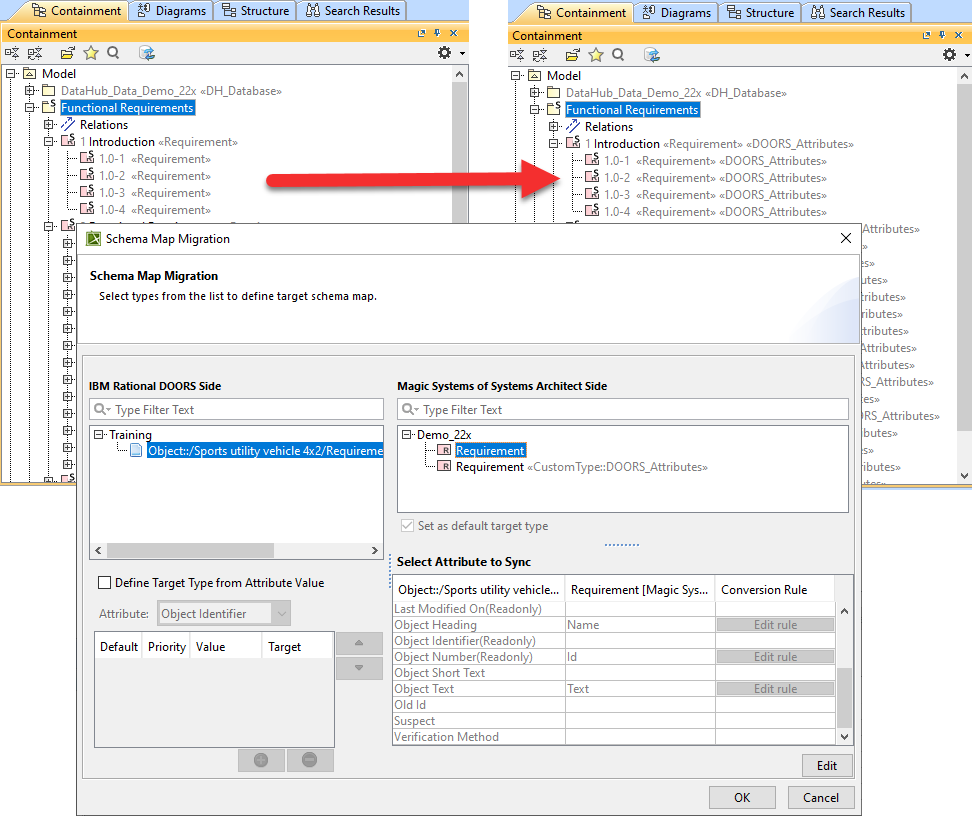This screenshot has height=816, width=972.
Task: Click the Conversion Rule column header
Action: (x=774, y=590)
